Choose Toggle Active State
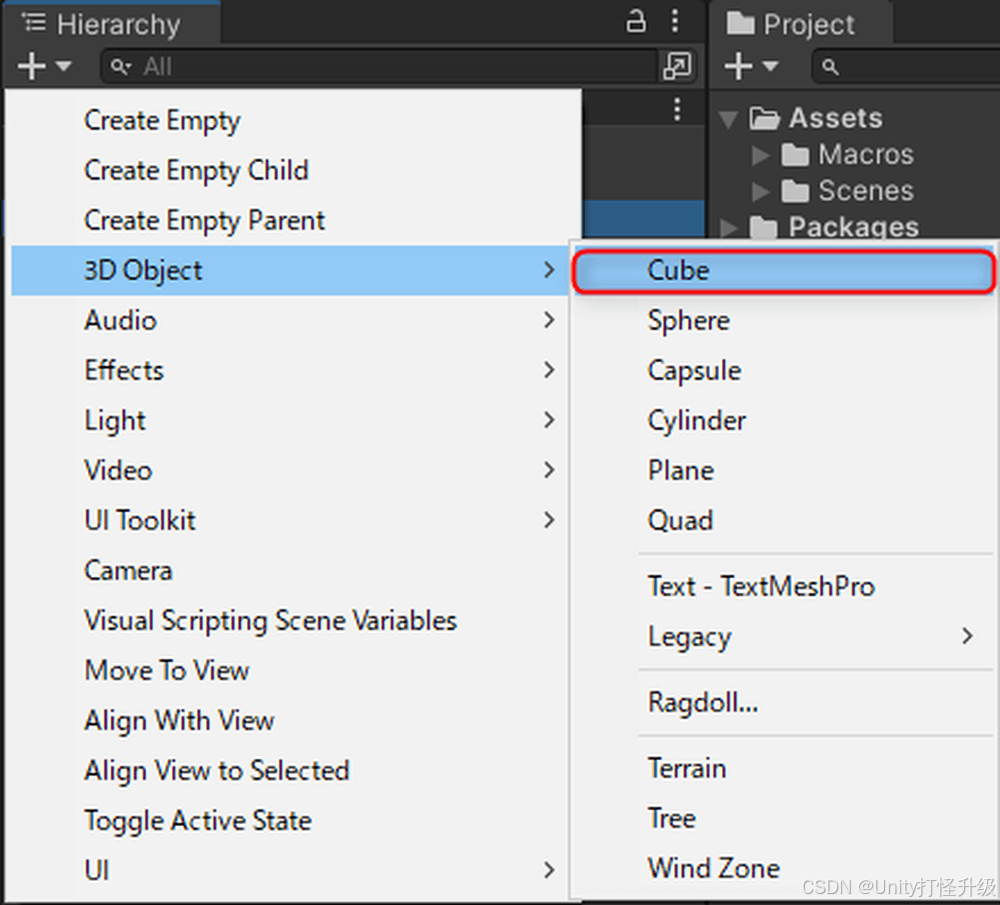Image resolution: width=1000 pixels, height=905 pixels. tap(290, 821)
